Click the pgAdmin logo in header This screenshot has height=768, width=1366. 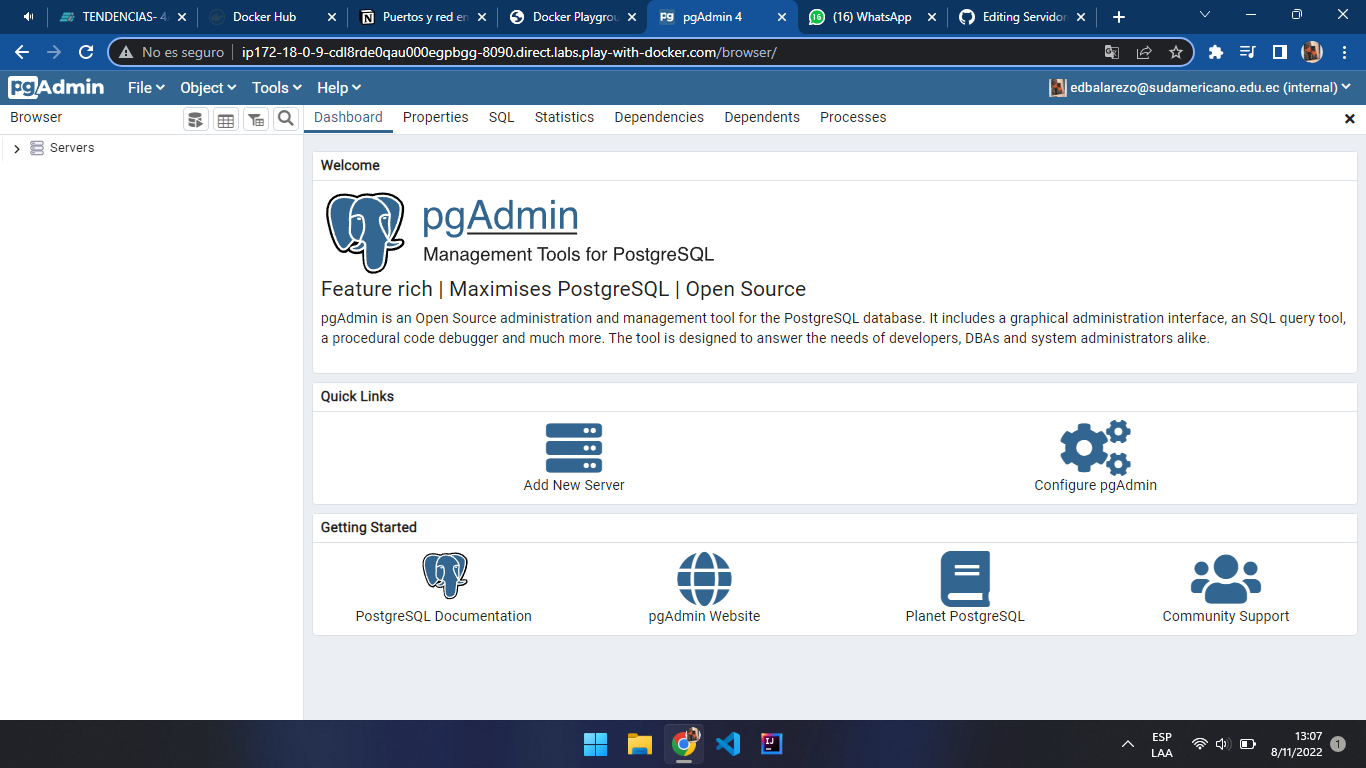tap(56, 87)
